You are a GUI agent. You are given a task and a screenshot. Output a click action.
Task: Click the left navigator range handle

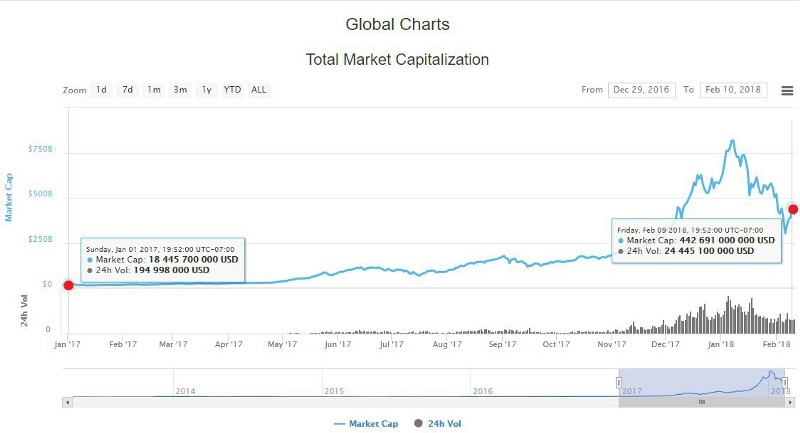tap(619, 382)
